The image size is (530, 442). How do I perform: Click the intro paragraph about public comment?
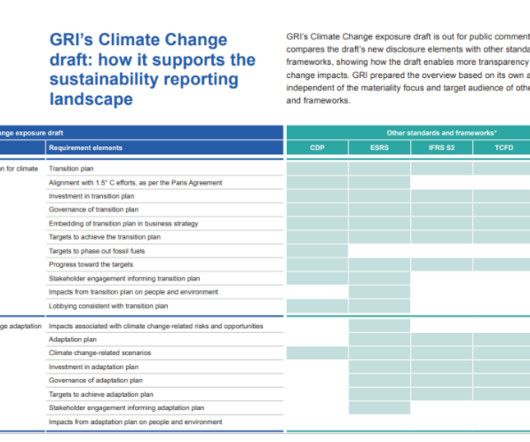point(408,69)
